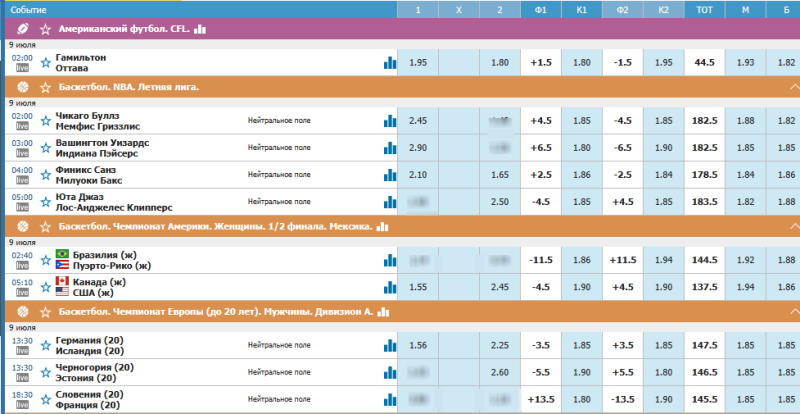Click the ТОТ column header

(704, 9)
